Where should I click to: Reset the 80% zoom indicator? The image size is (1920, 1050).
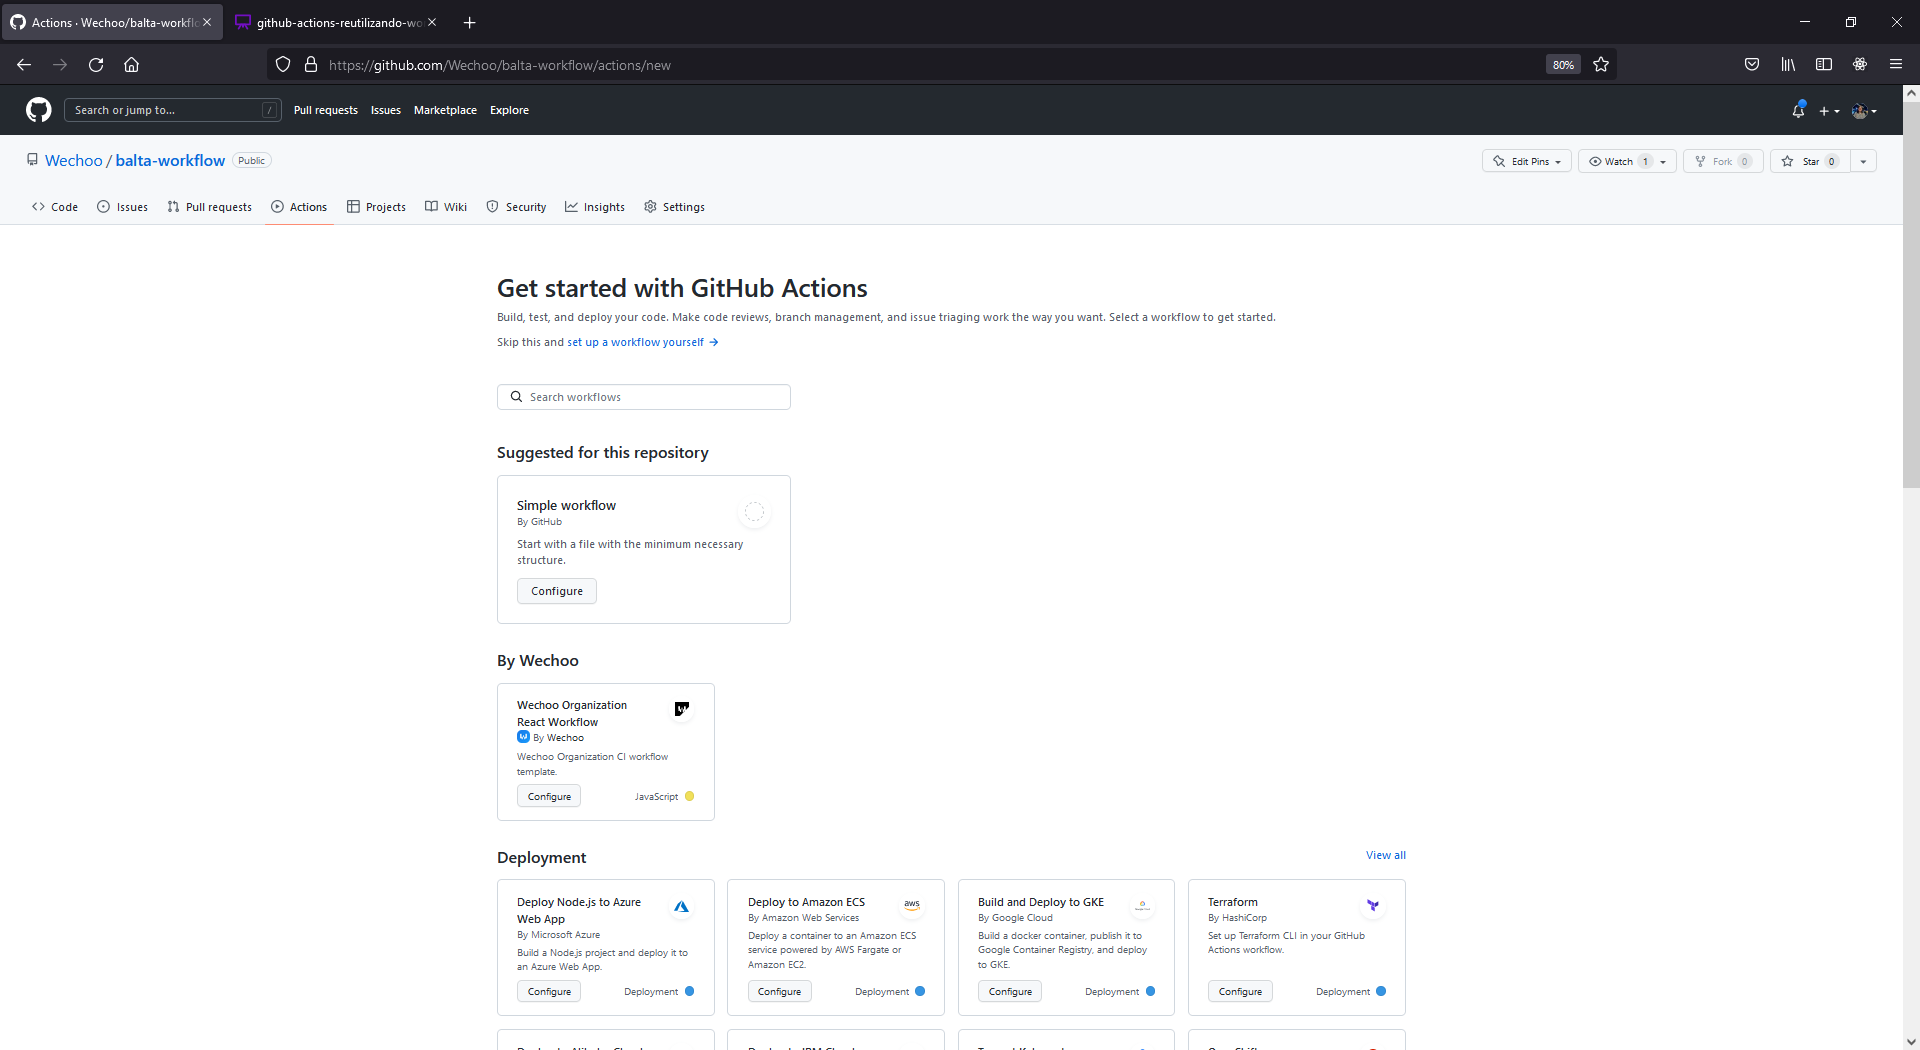(x=1563, y=65)
